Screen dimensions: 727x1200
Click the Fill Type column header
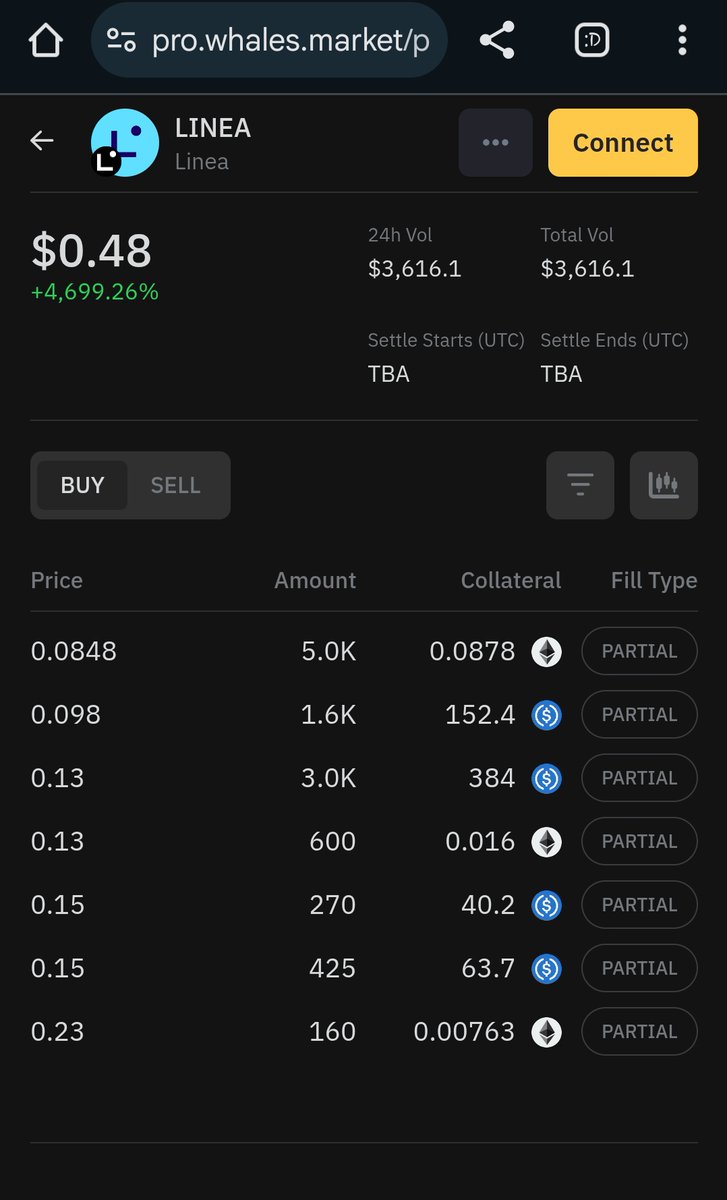pos(654,580)
